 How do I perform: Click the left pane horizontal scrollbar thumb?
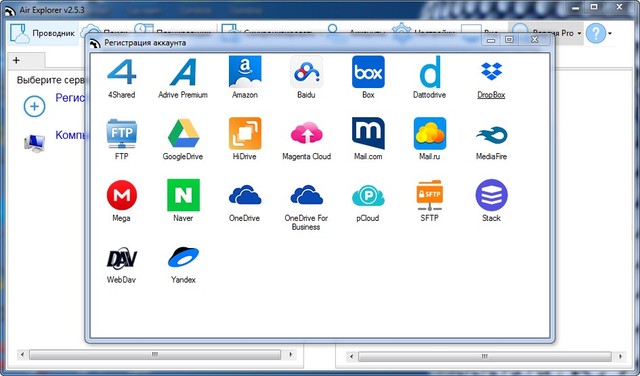[155, 354]
